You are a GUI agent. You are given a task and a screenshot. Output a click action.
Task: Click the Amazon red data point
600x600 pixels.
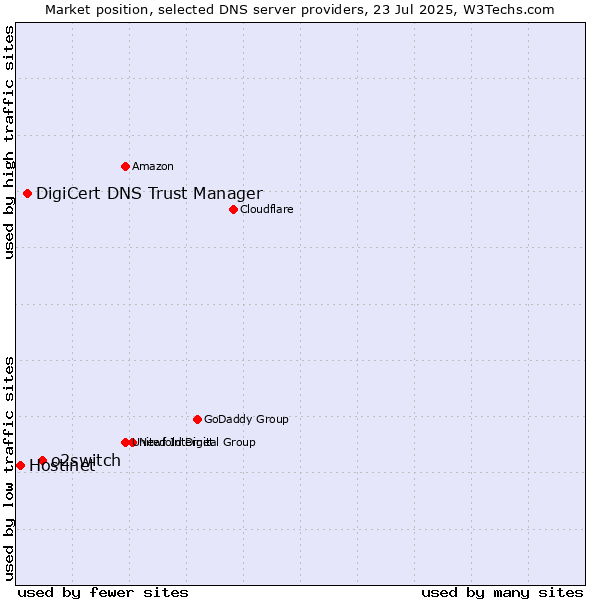coord(125,166)
